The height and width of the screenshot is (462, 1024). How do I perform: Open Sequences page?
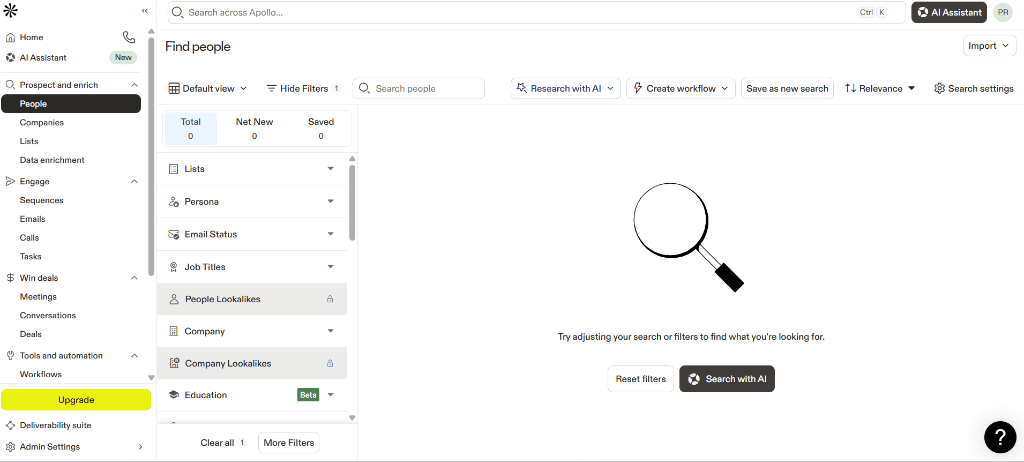pos(42,201)
